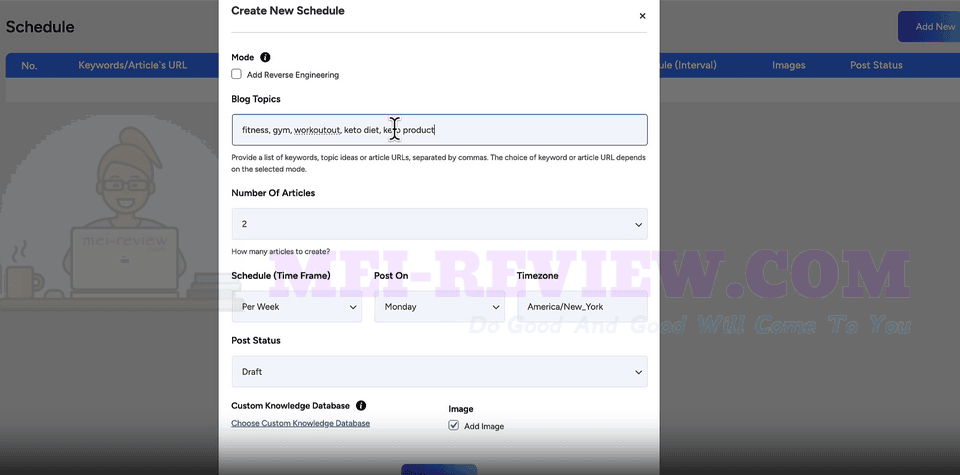
Task: Open Post Status Draft dropdown
Action: 440,372
